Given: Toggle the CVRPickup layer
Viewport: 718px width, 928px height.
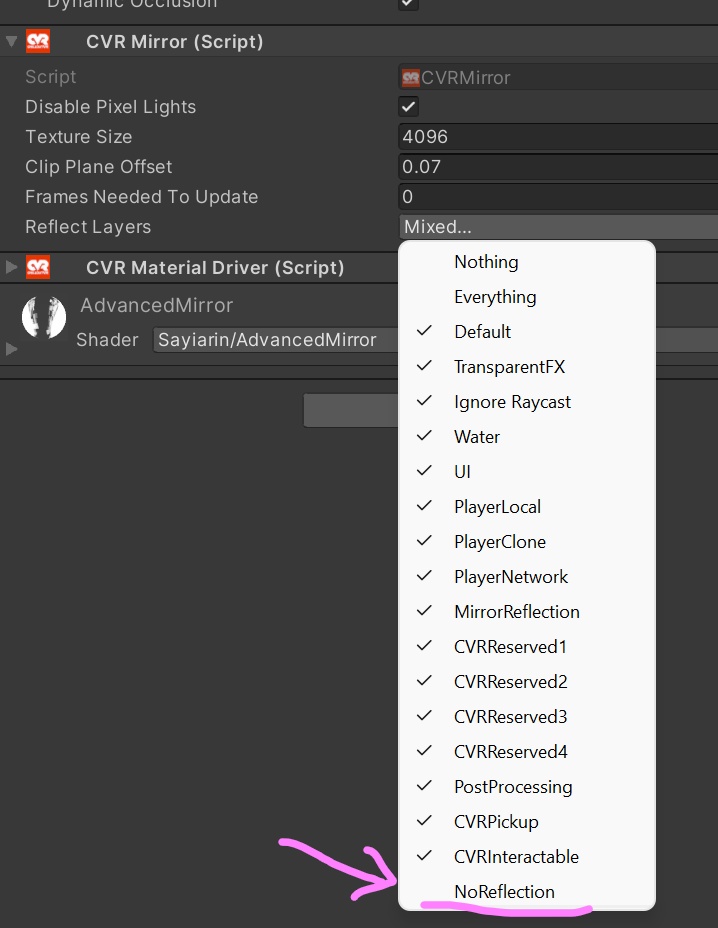Looking at the screenshot, I should tap(527, 821).
